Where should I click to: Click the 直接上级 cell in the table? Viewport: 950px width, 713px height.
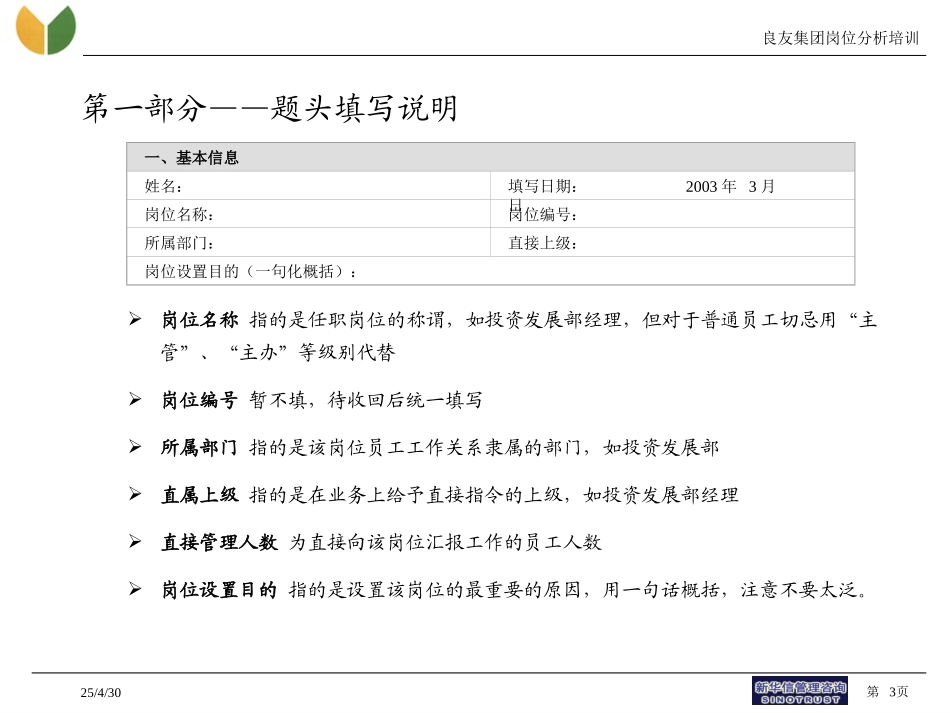673,243
